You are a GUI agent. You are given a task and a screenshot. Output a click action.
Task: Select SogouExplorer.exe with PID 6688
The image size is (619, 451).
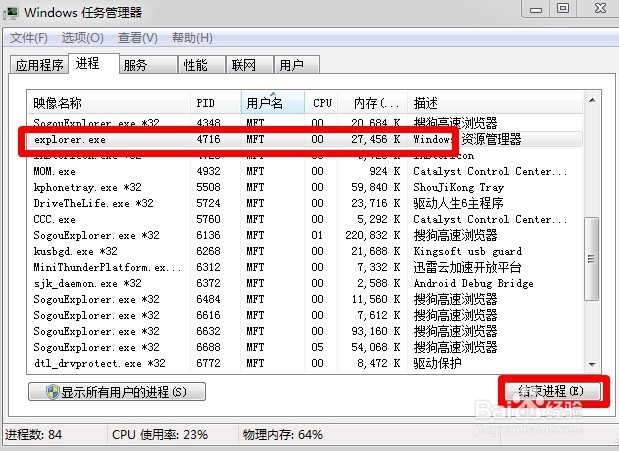[304, 347]
